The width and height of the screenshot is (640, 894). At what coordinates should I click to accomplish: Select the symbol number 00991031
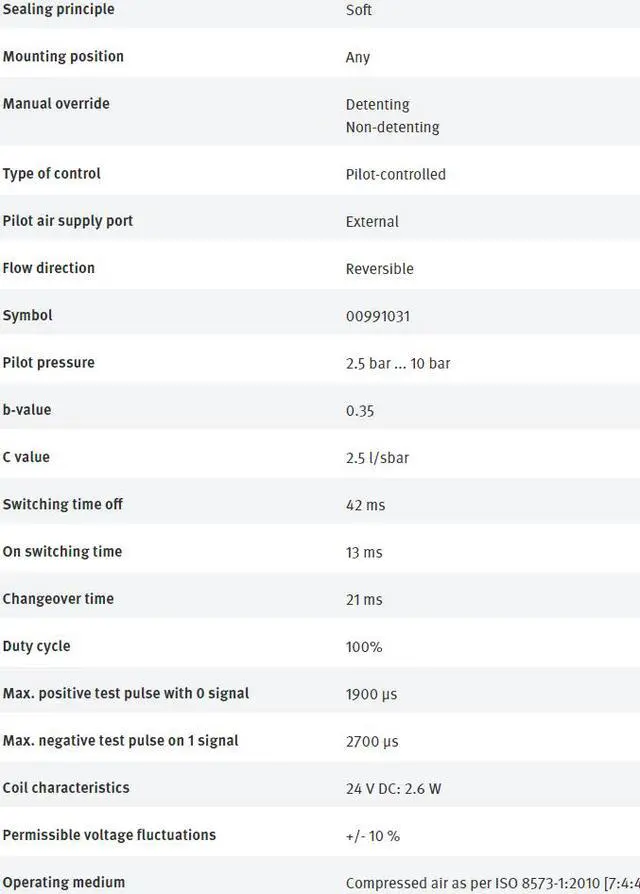[377, 316]
